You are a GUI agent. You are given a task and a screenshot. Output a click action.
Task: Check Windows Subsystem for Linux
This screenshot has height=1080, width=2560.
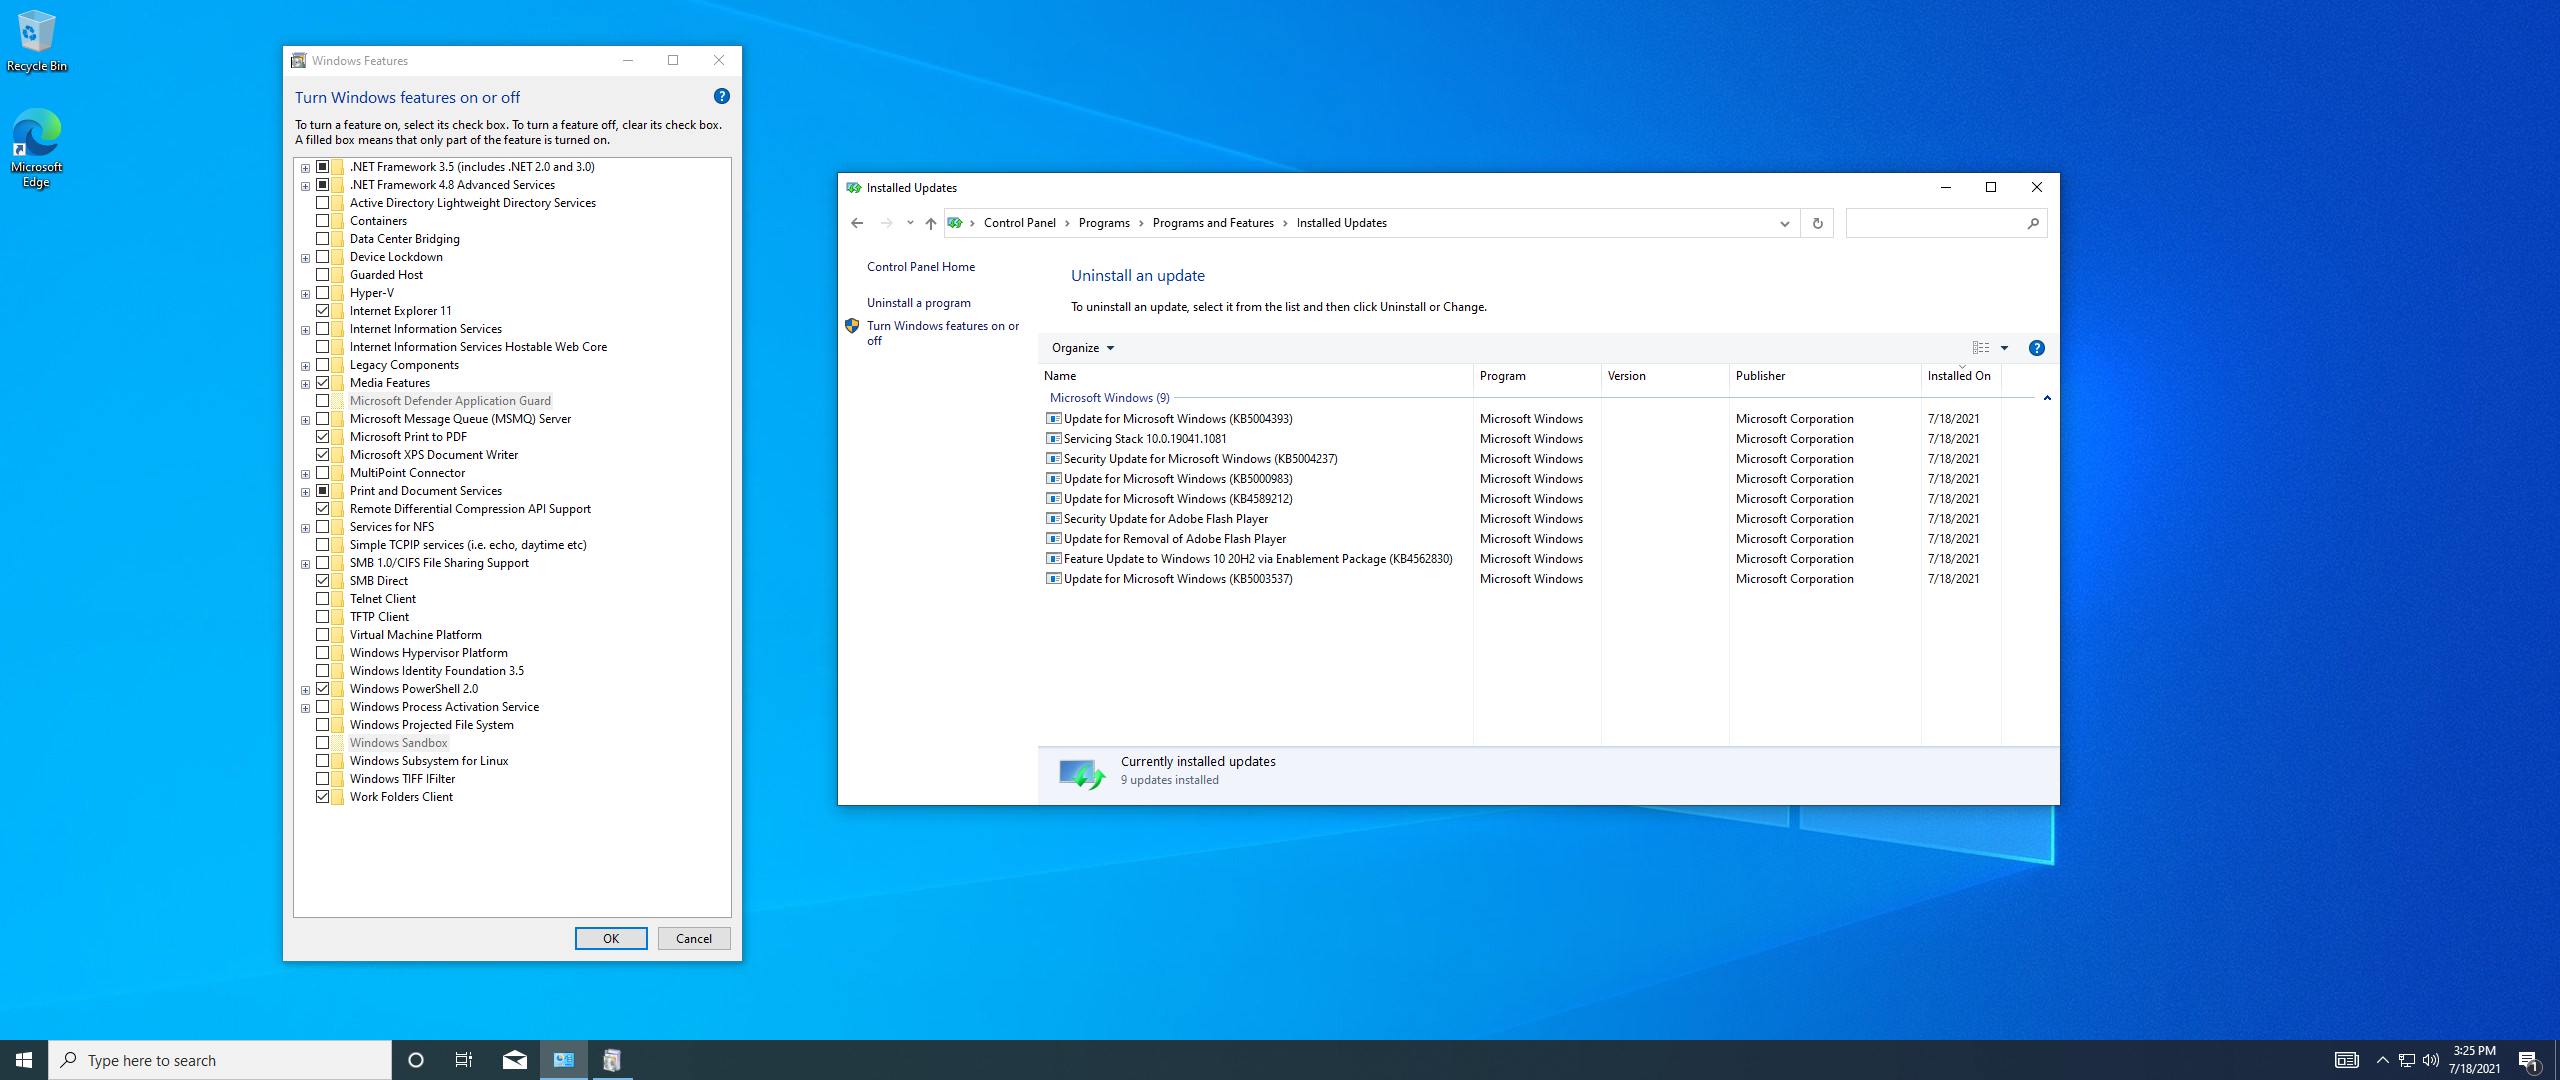coord(323,761)
